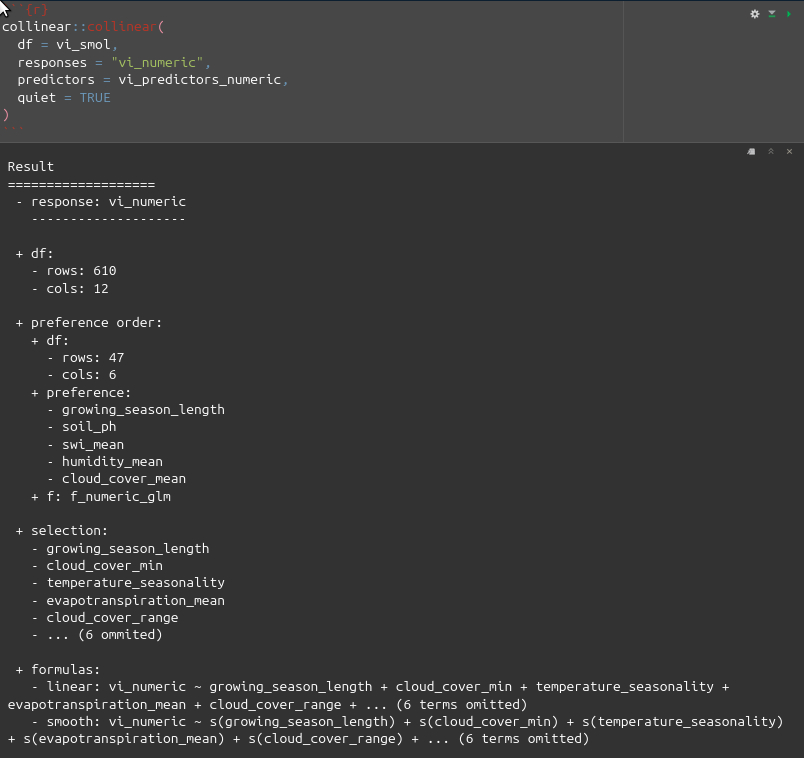
Task: Open chunk options gear icon
Action: point(756,14)
